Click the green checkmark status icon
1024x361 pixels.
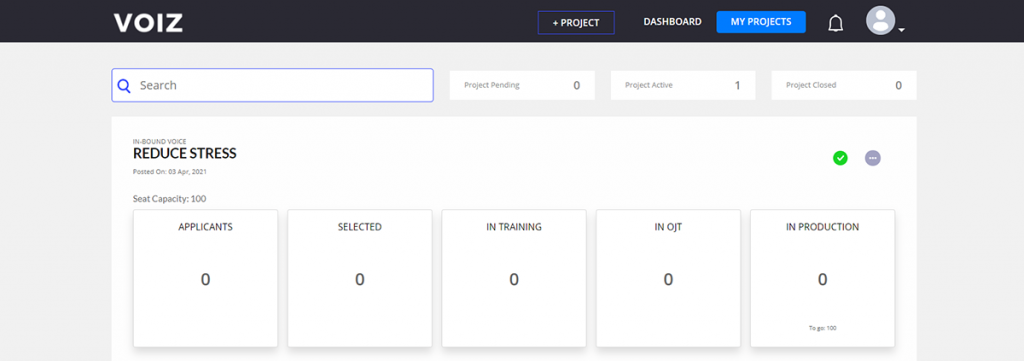tap(840, 158)
